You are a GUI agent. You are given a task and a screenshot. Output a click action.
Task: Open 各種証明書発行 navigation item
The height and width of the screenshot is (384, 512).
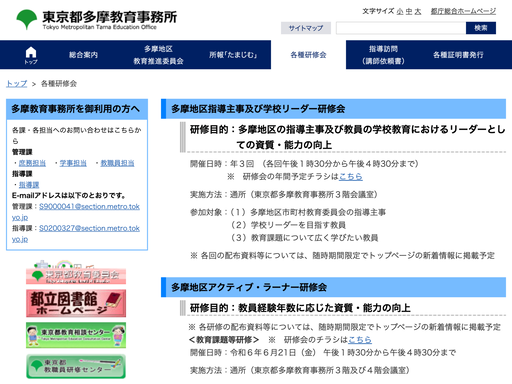click(458, 55)
